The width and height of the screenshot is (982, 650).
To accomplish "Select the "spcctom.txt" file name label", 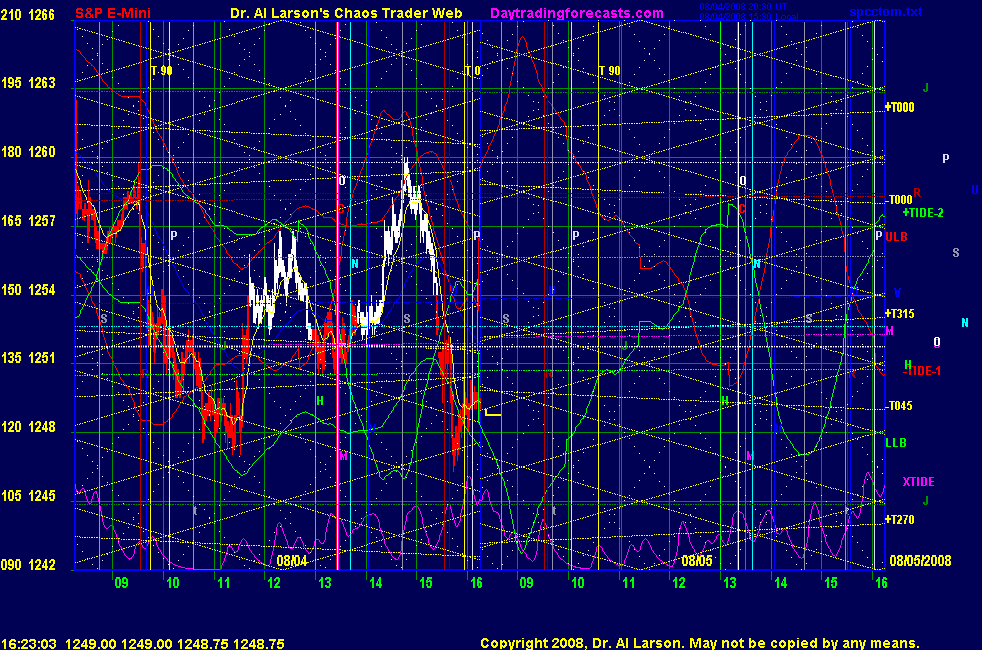I will 886,12.
